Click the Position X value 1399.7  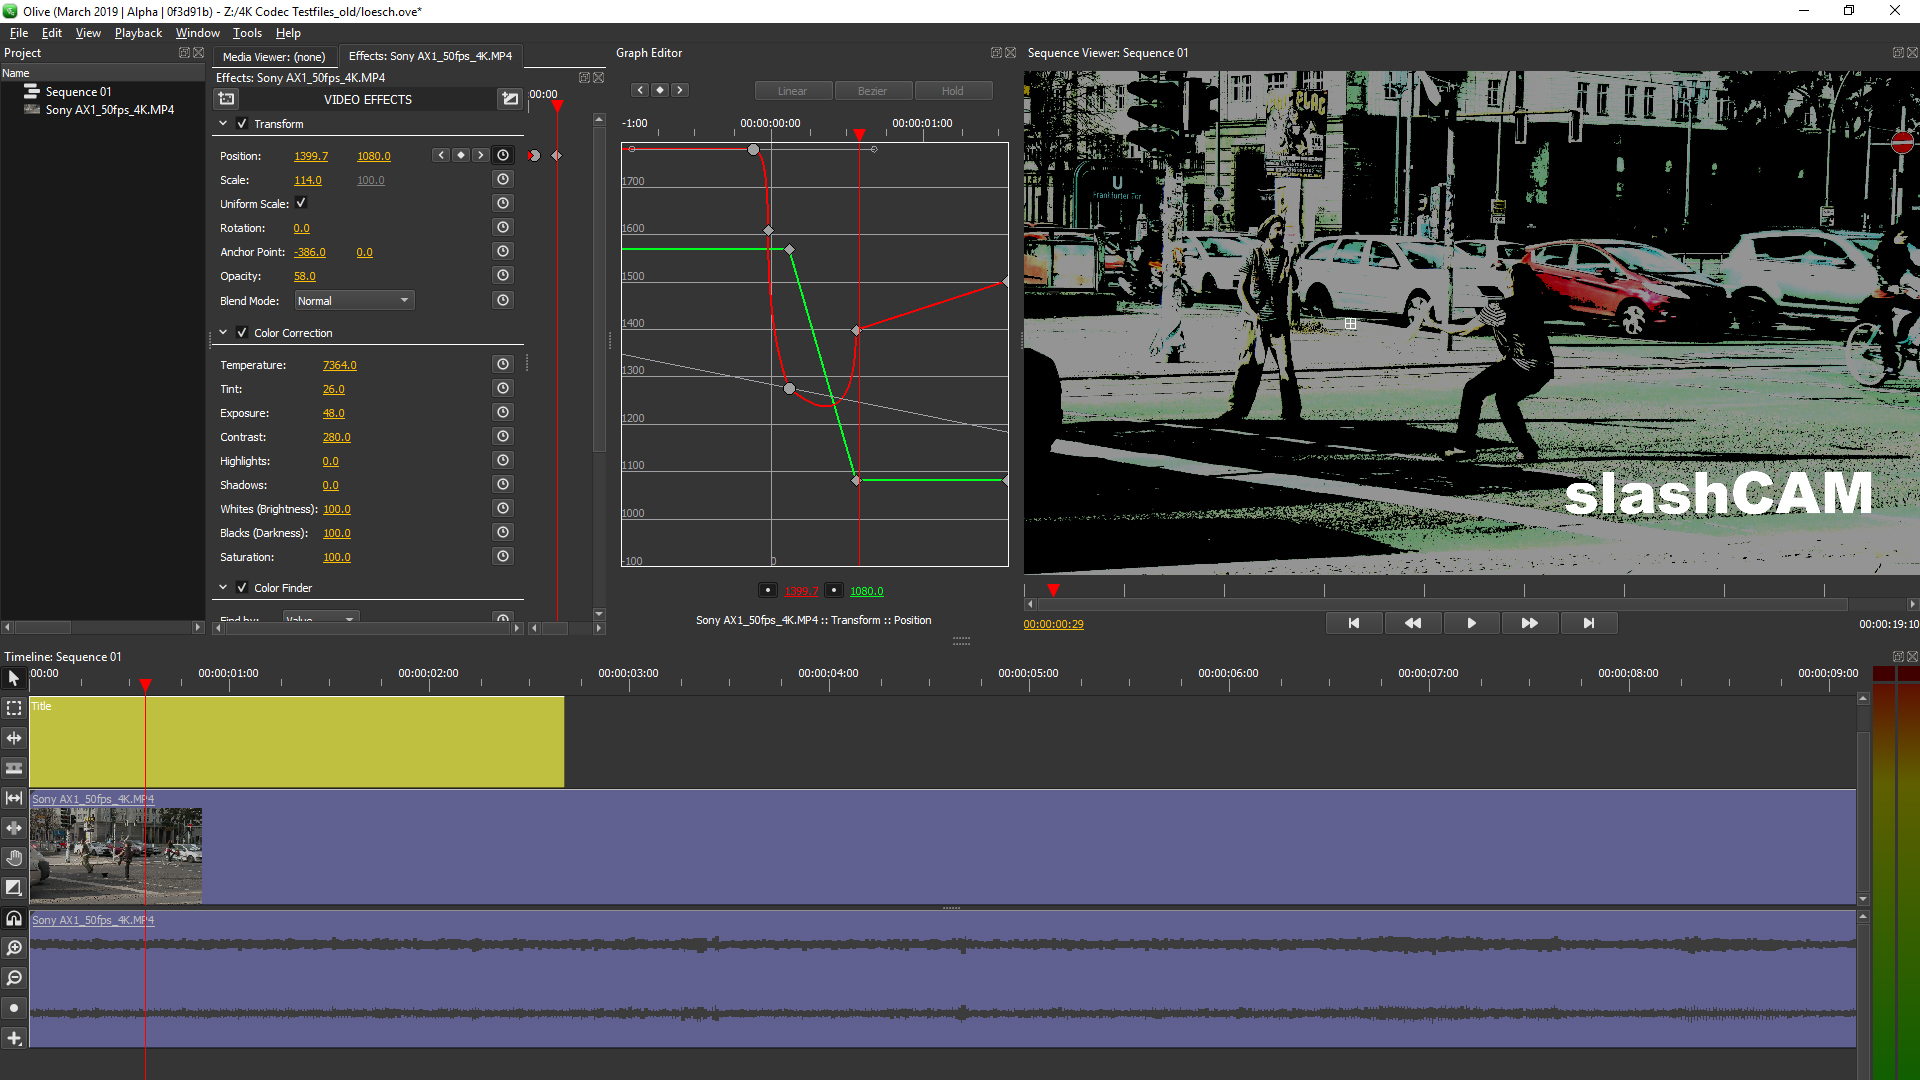pos(311,156)
